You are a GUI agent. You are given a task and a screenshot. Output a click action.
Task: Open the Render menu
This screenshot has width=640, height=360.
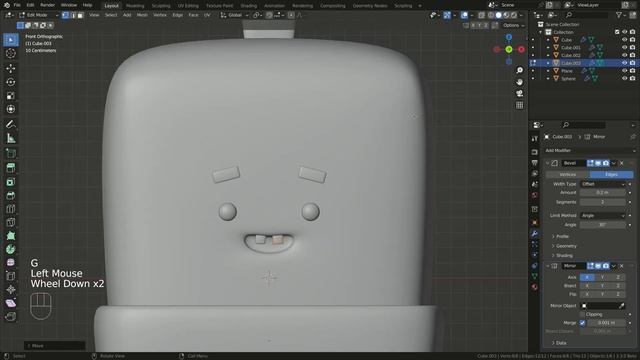[x=47, y=5]
